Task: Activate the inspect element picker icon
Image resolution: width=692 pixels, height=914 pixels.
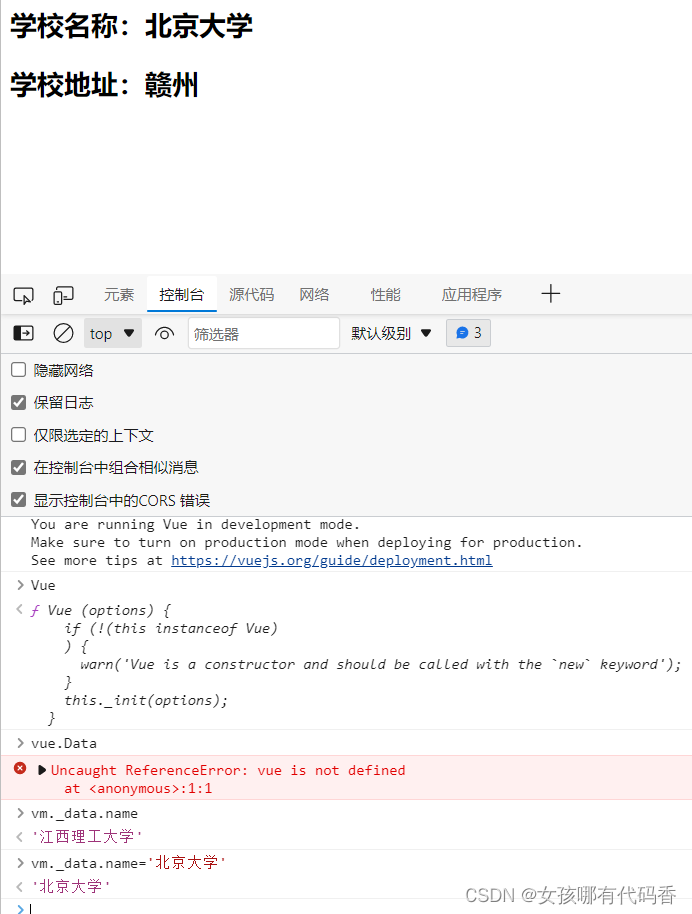Action: pos(23,296)
